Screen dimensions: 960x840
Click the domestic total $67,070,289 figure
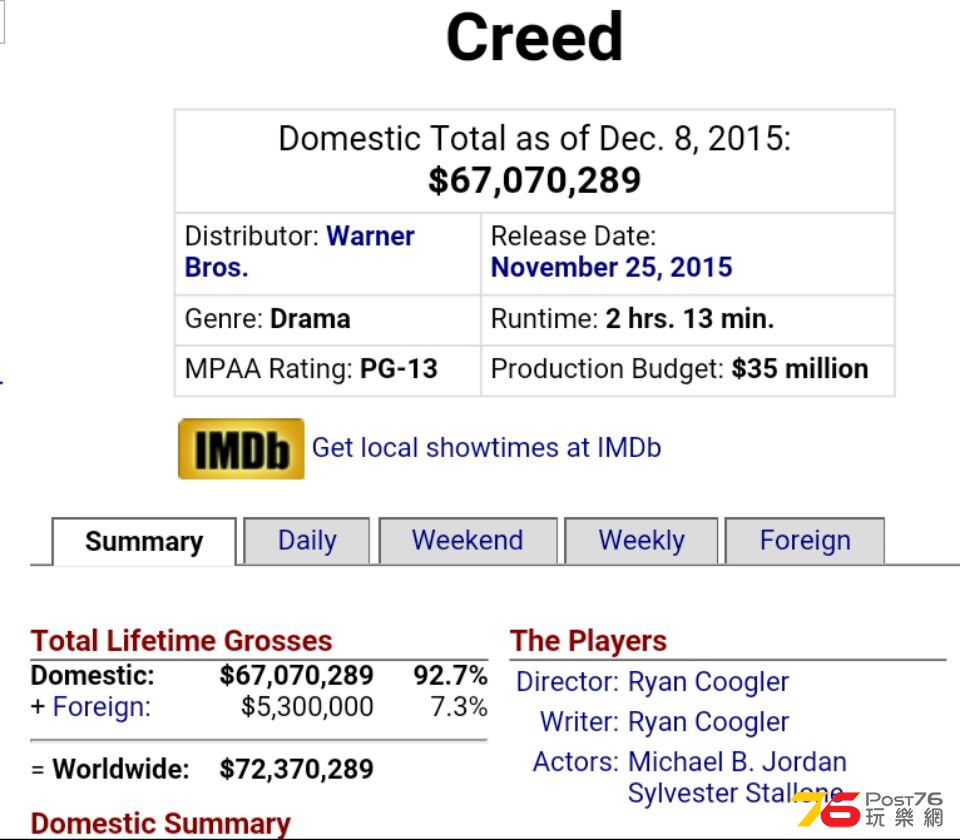534,181
